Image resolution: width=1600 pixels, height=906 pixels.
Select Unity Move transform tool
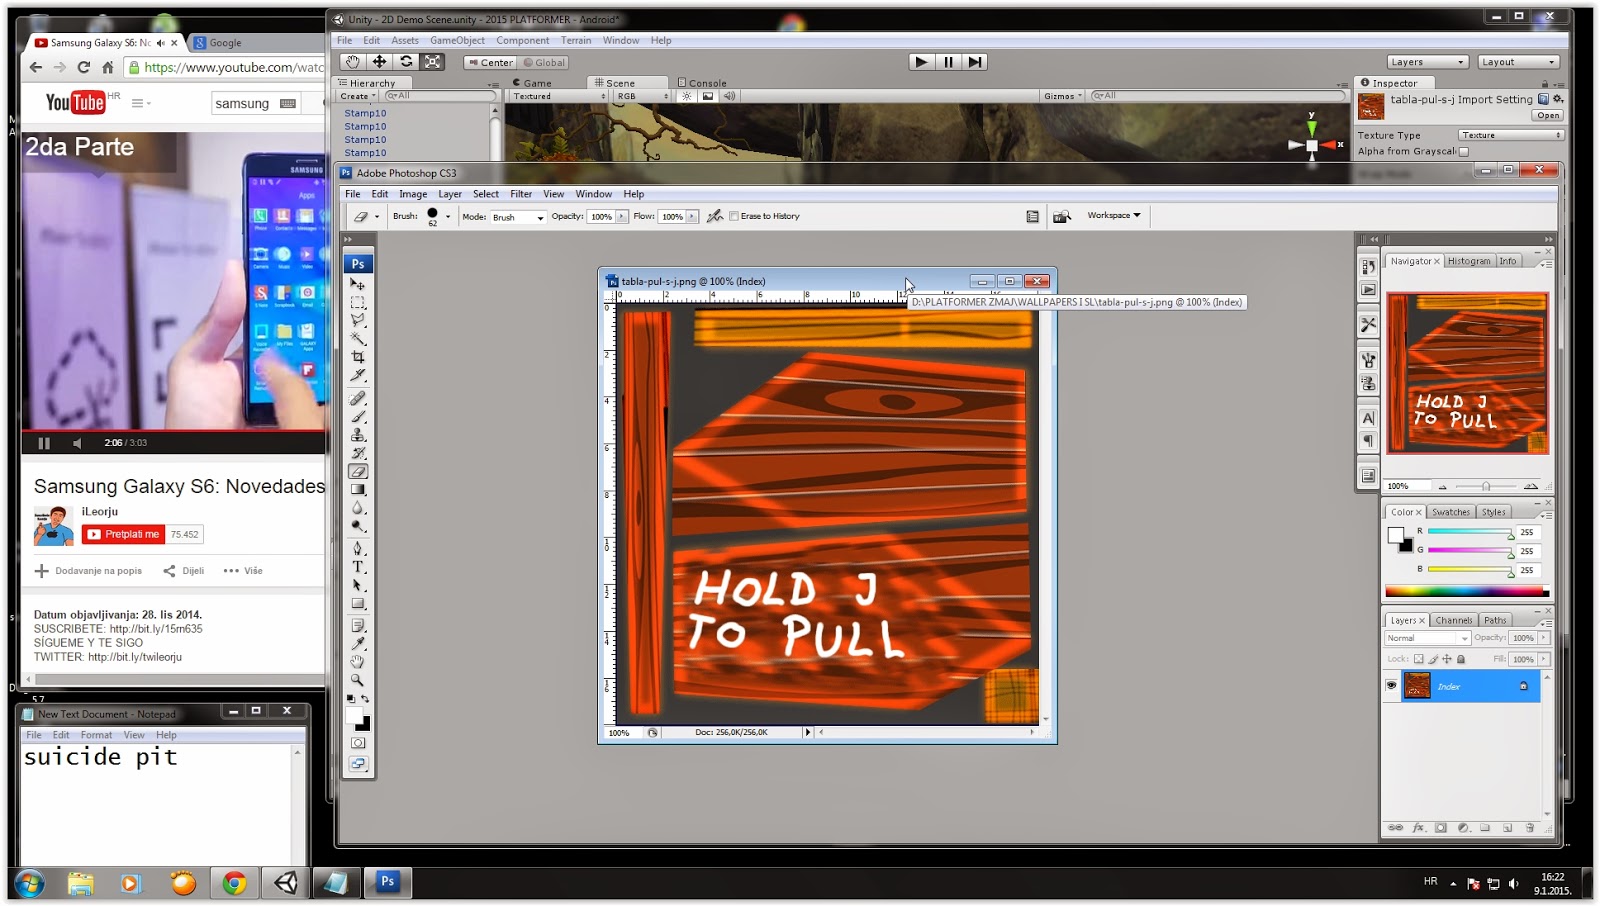pos(379,62)
